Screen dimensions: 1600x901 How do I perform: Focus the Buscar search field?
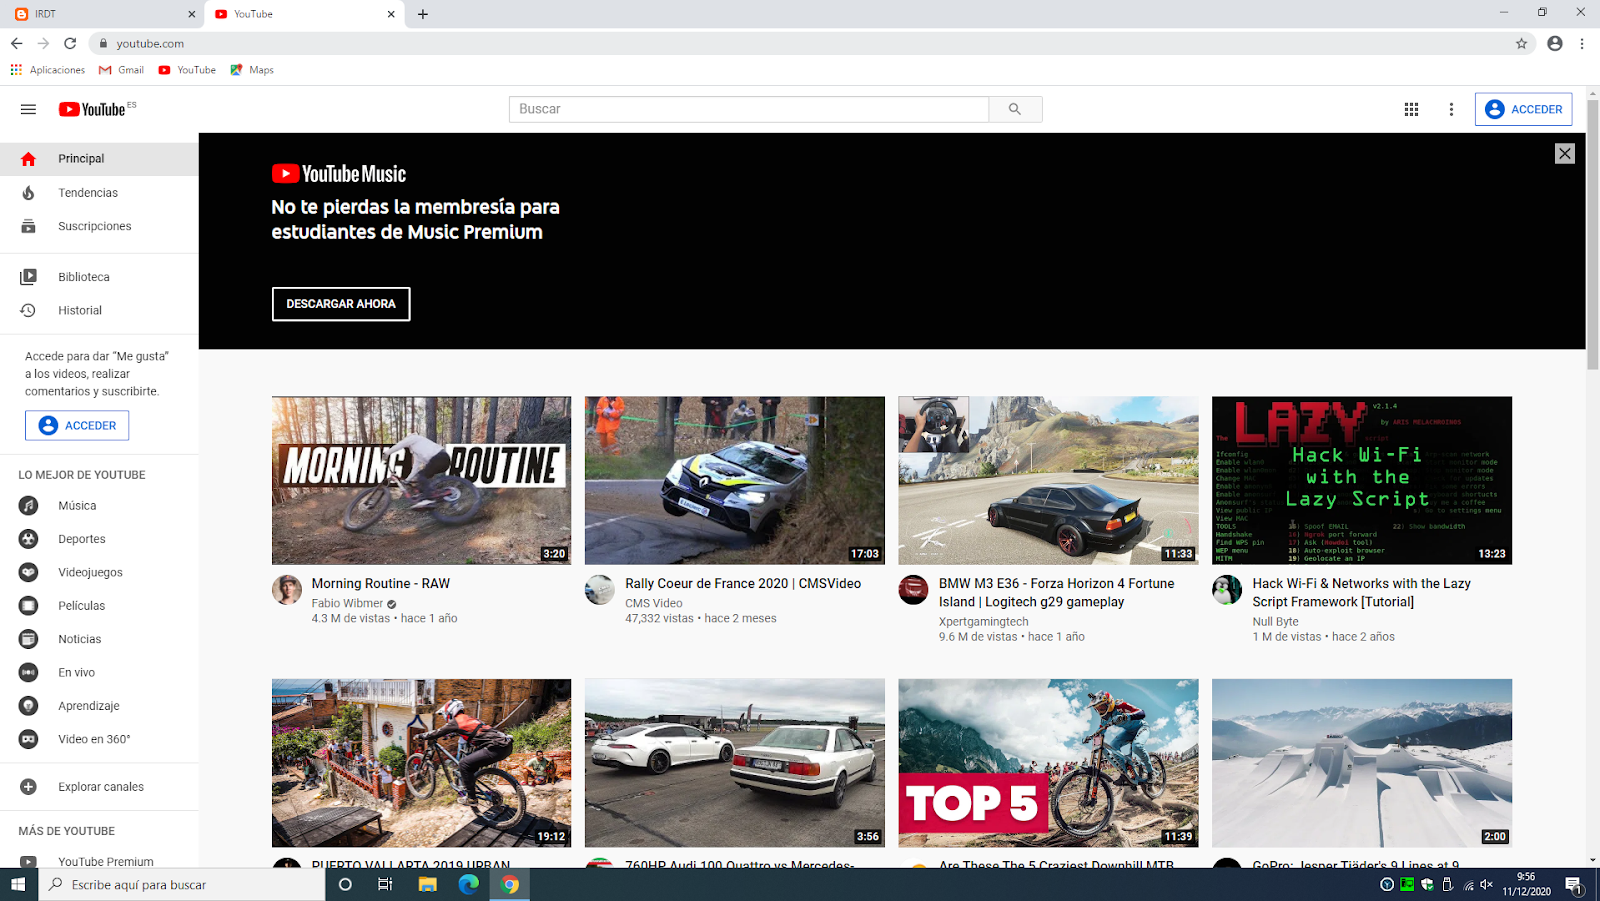(748, 109)
